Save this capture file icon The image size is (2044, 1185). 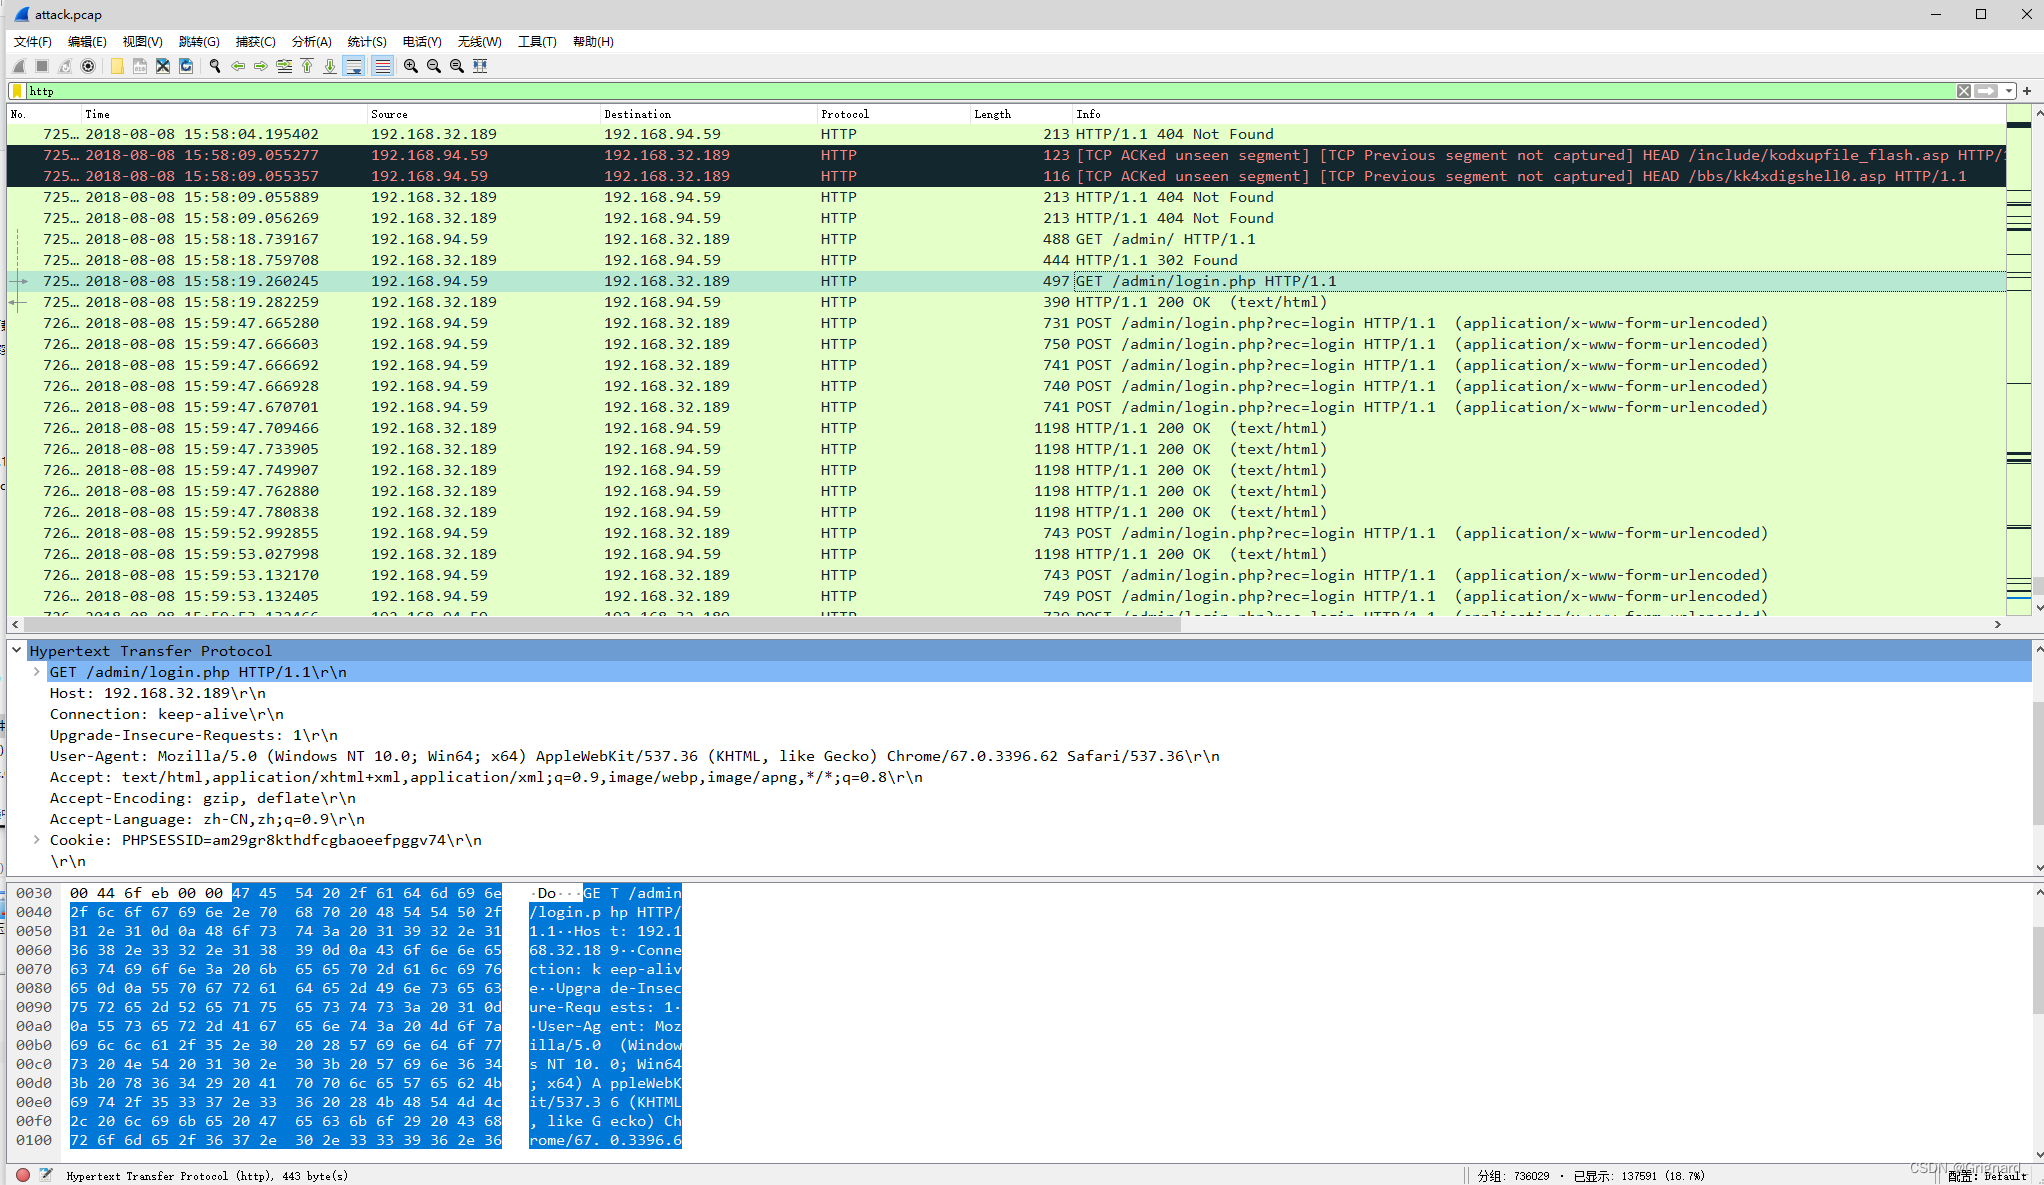[140, 66]
